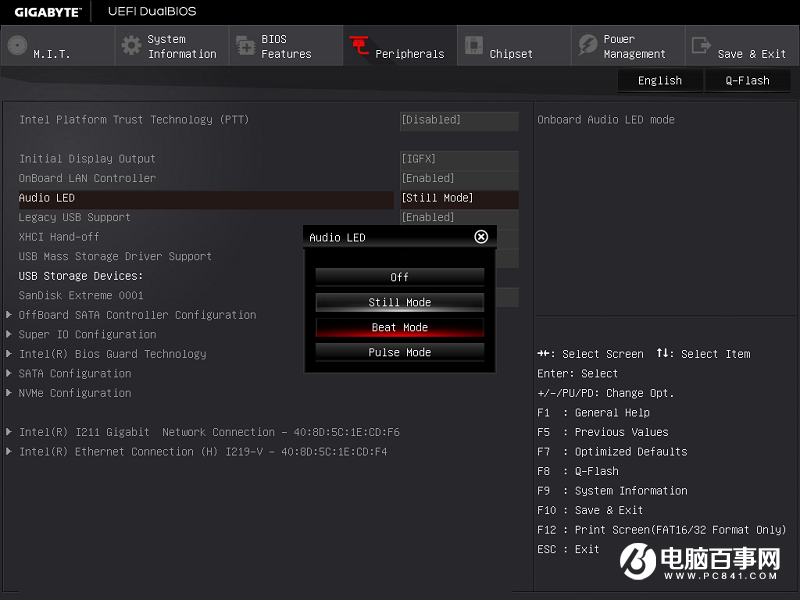Expand Super IO Configuration submenu
This screenshot has width=800, height=600.
tap(87, 334)
